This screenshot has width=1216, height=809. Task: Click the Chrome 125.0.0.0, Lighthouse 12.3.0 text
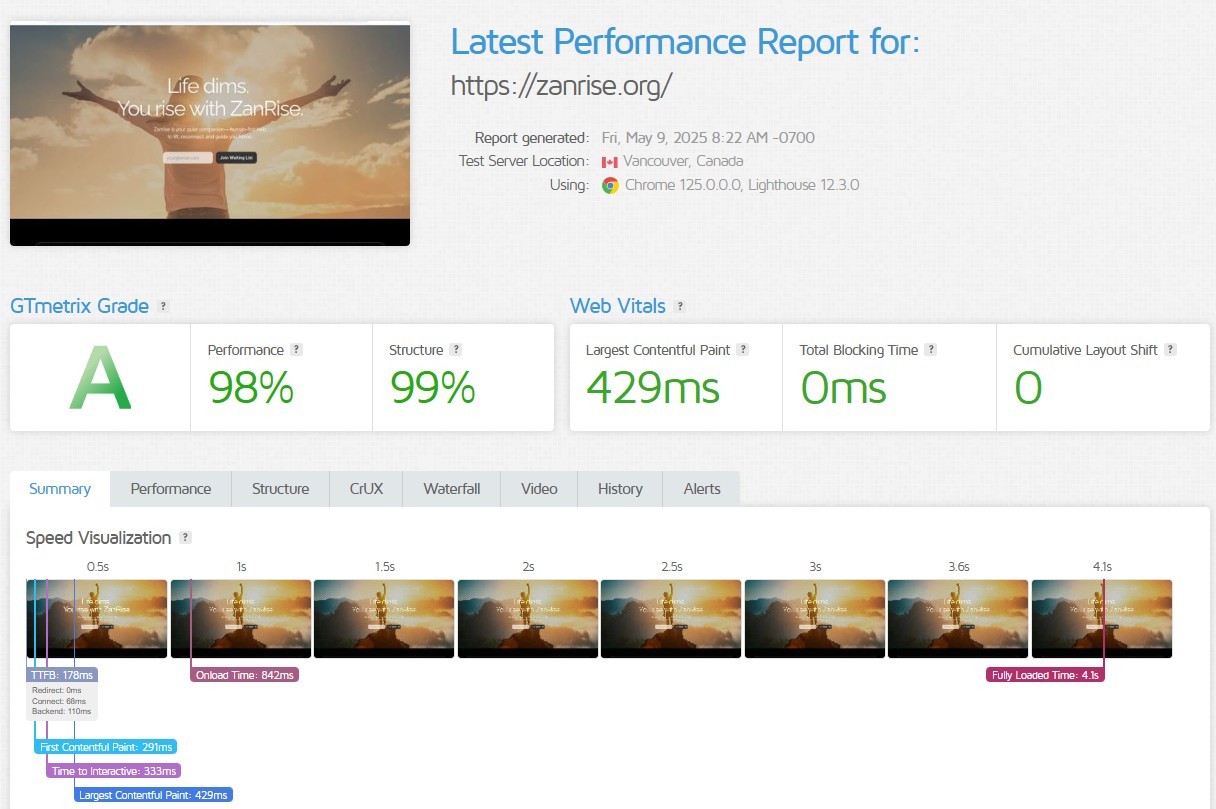point(742,185)
